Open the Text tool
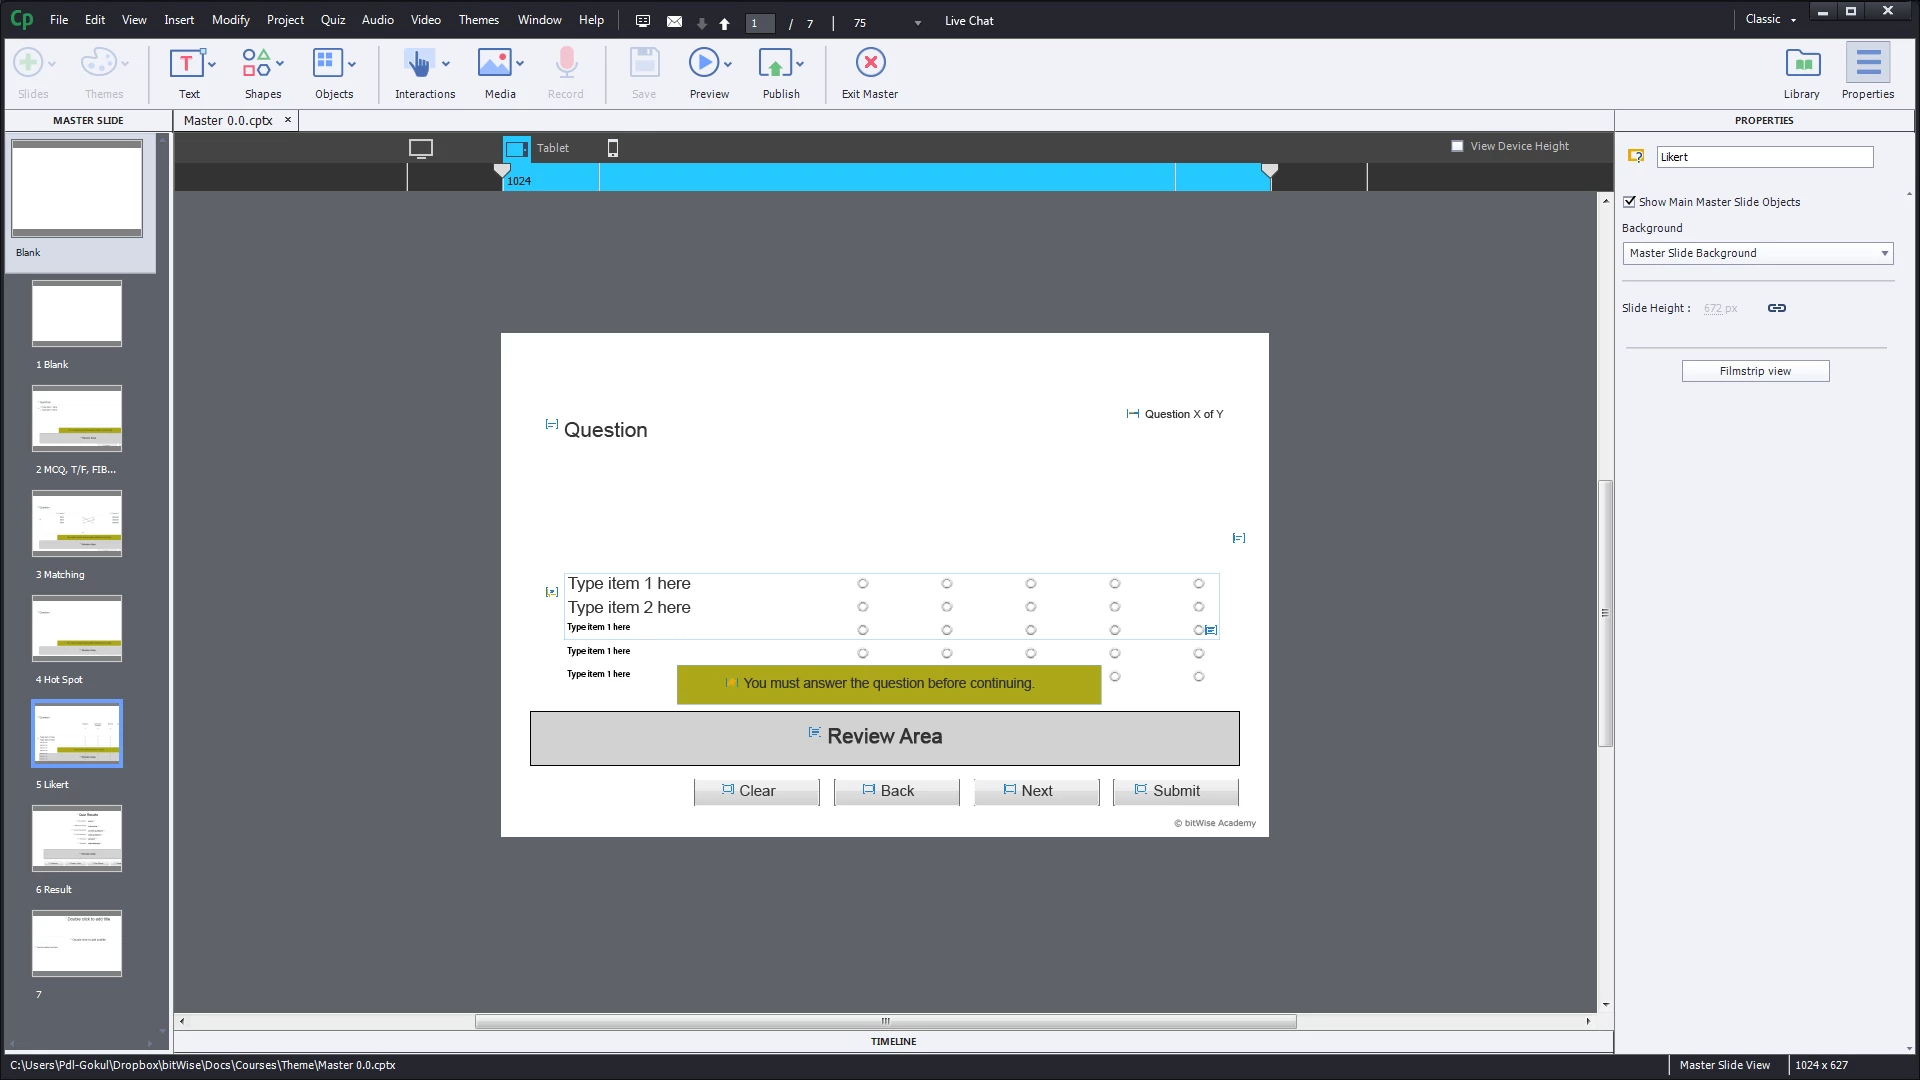The image size is (1920, 1080). (187, 65)
